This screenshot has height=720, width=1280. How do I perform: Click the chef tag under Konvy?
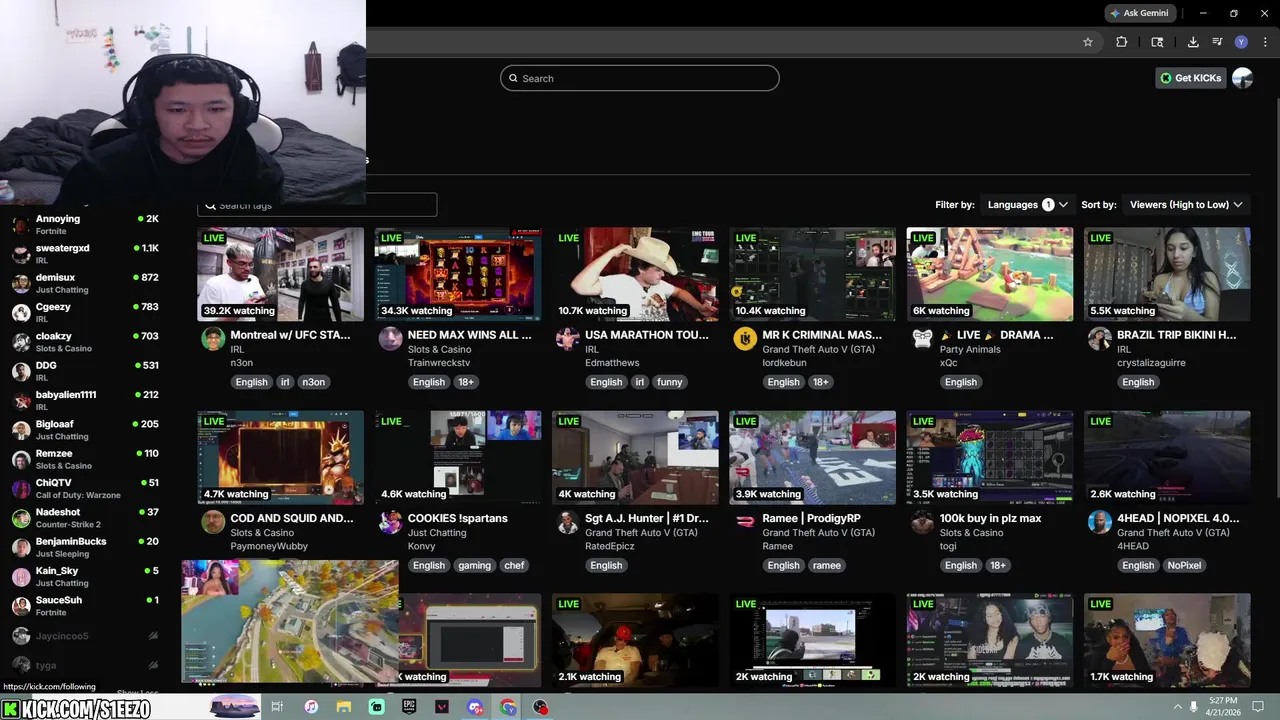click(x=514, y=565)
